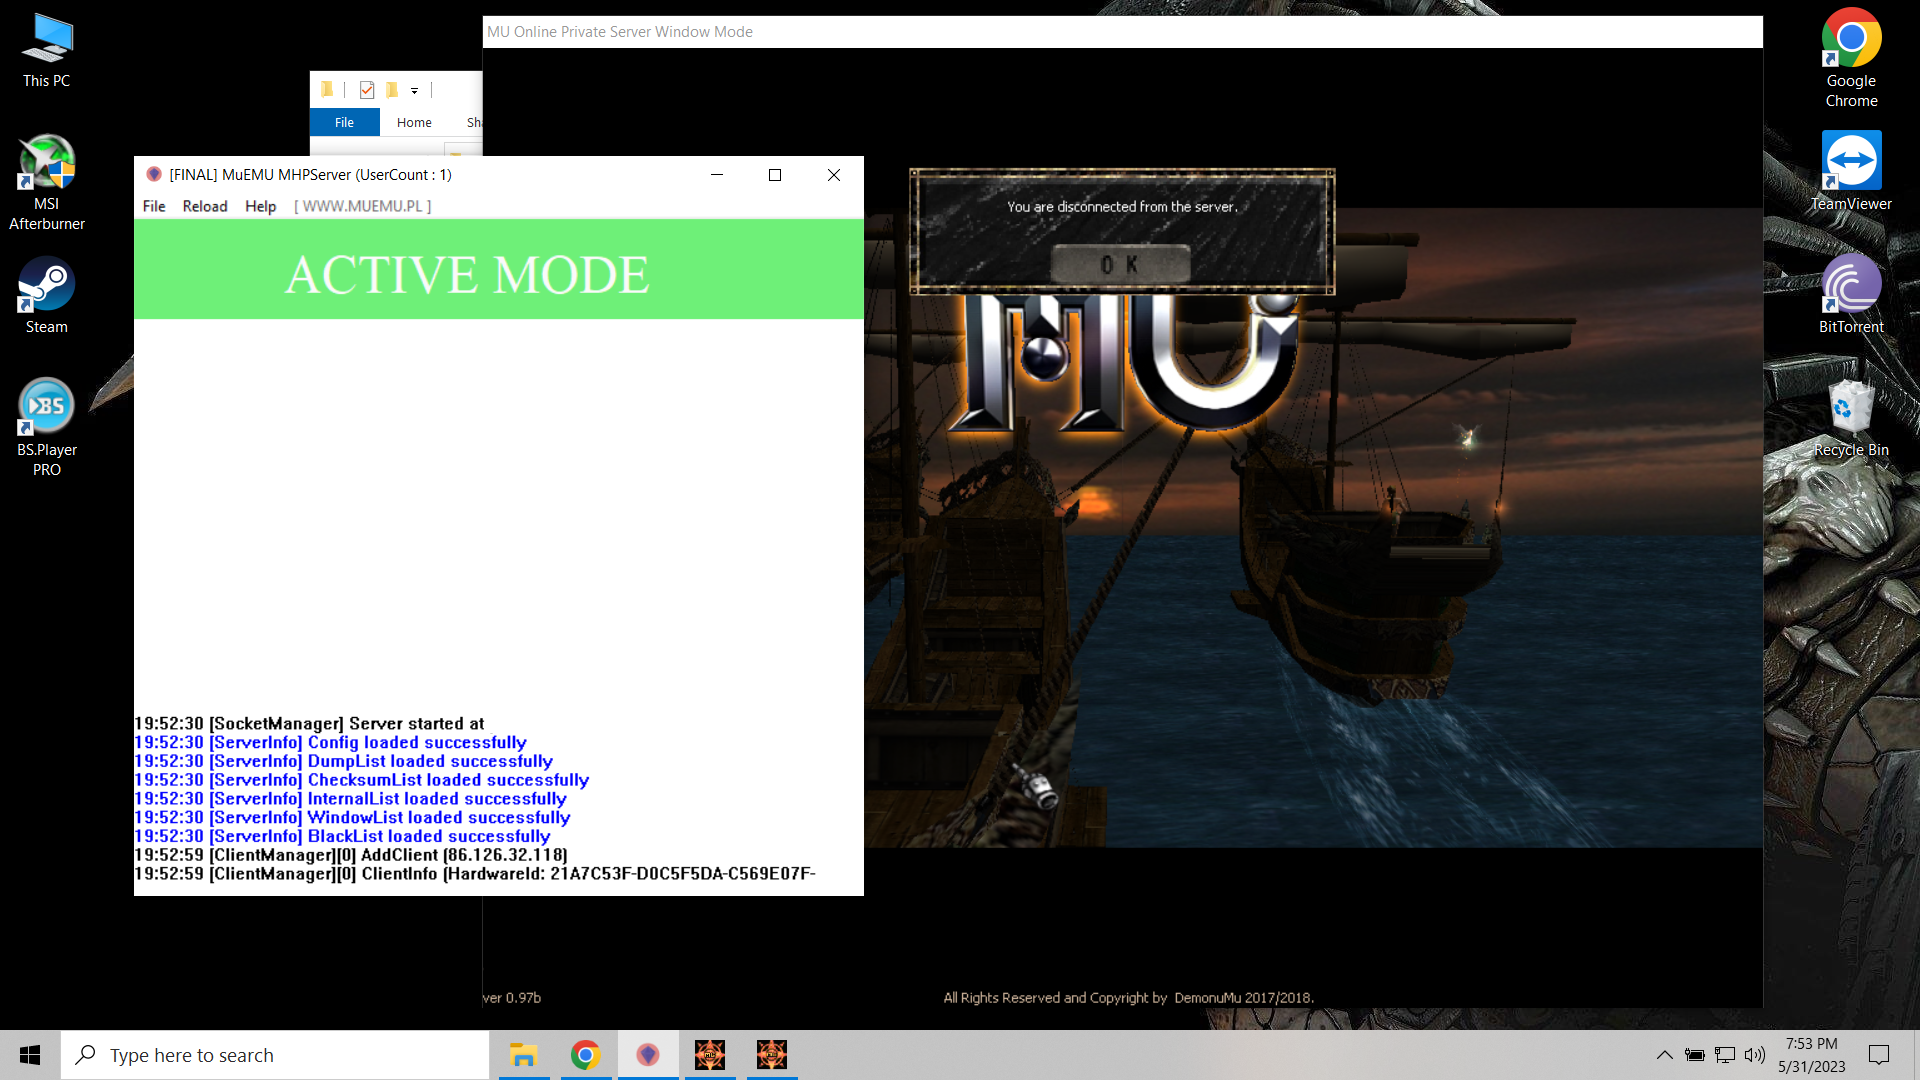The width and height of the screenshot is (1920, 1080).
Task: Launch the Steam desktop shortcut
Action: click(x=47, y=295)
